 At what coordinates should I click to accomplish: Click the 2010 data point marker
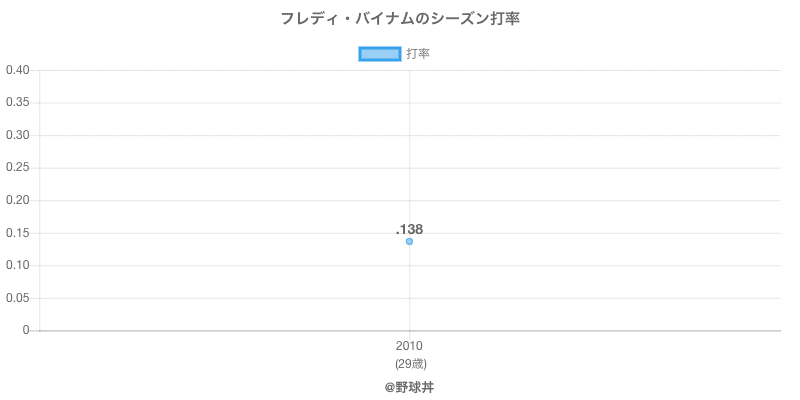[x=409, y=241]
